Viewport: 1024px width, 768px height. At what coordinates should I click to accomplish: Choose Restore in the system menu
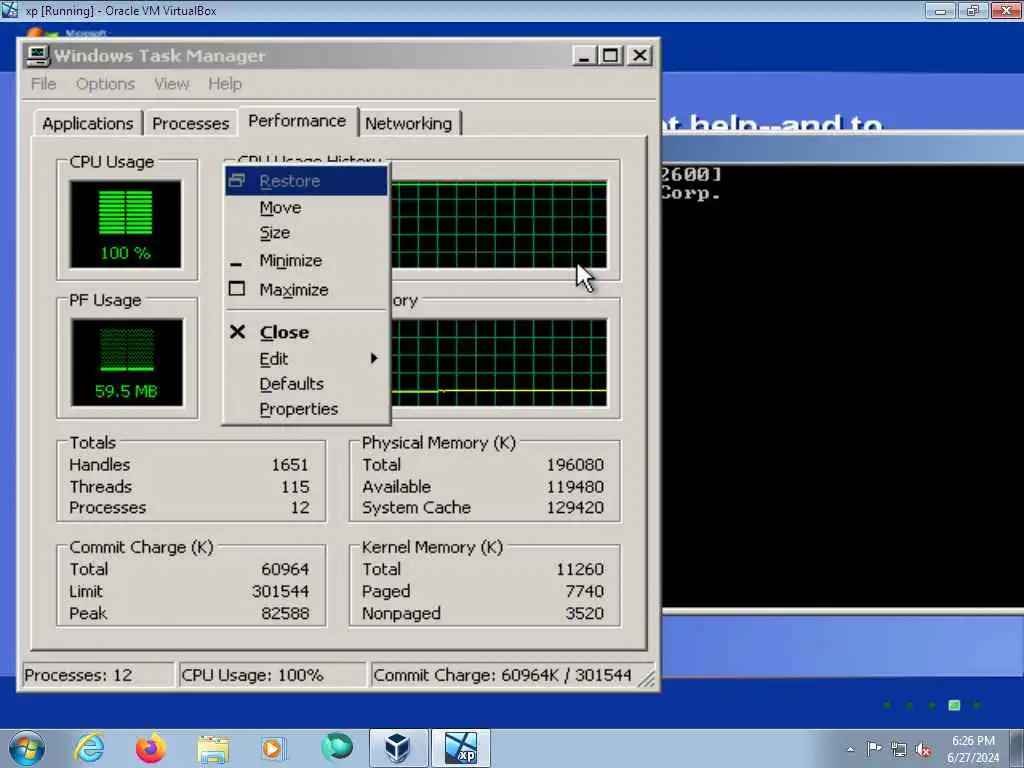[x=306, y=181]
